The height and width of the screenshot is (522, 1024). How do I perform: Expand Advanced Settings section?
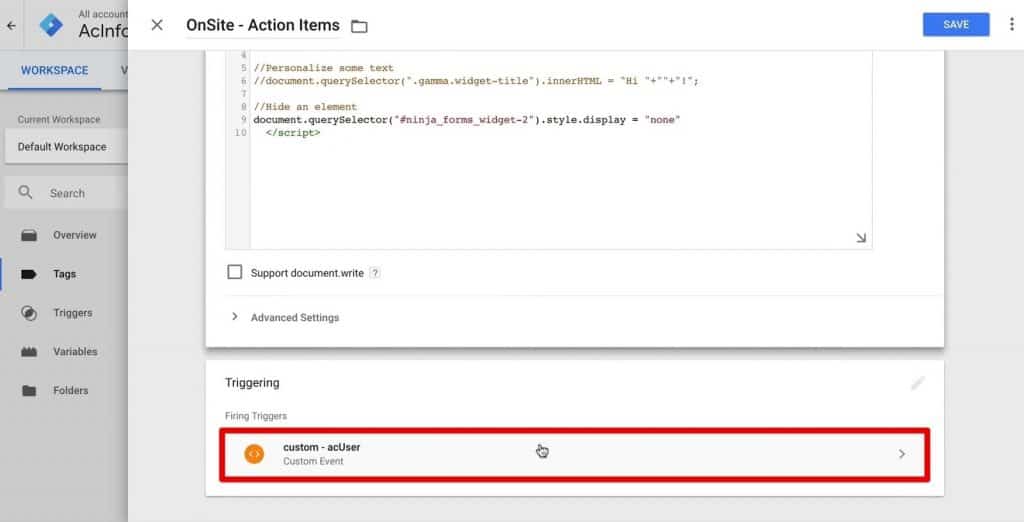285,318
